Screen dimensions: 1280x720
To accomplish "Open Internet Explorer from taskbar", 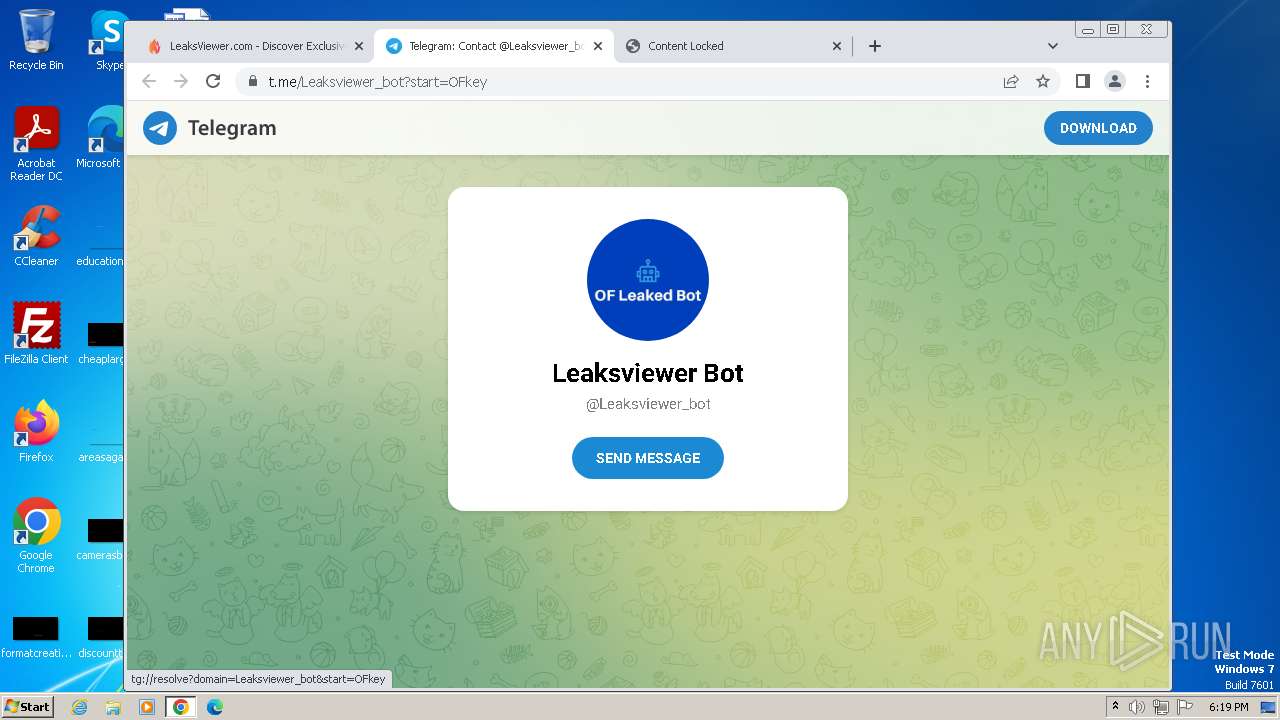I will click(x=80, y=707).
